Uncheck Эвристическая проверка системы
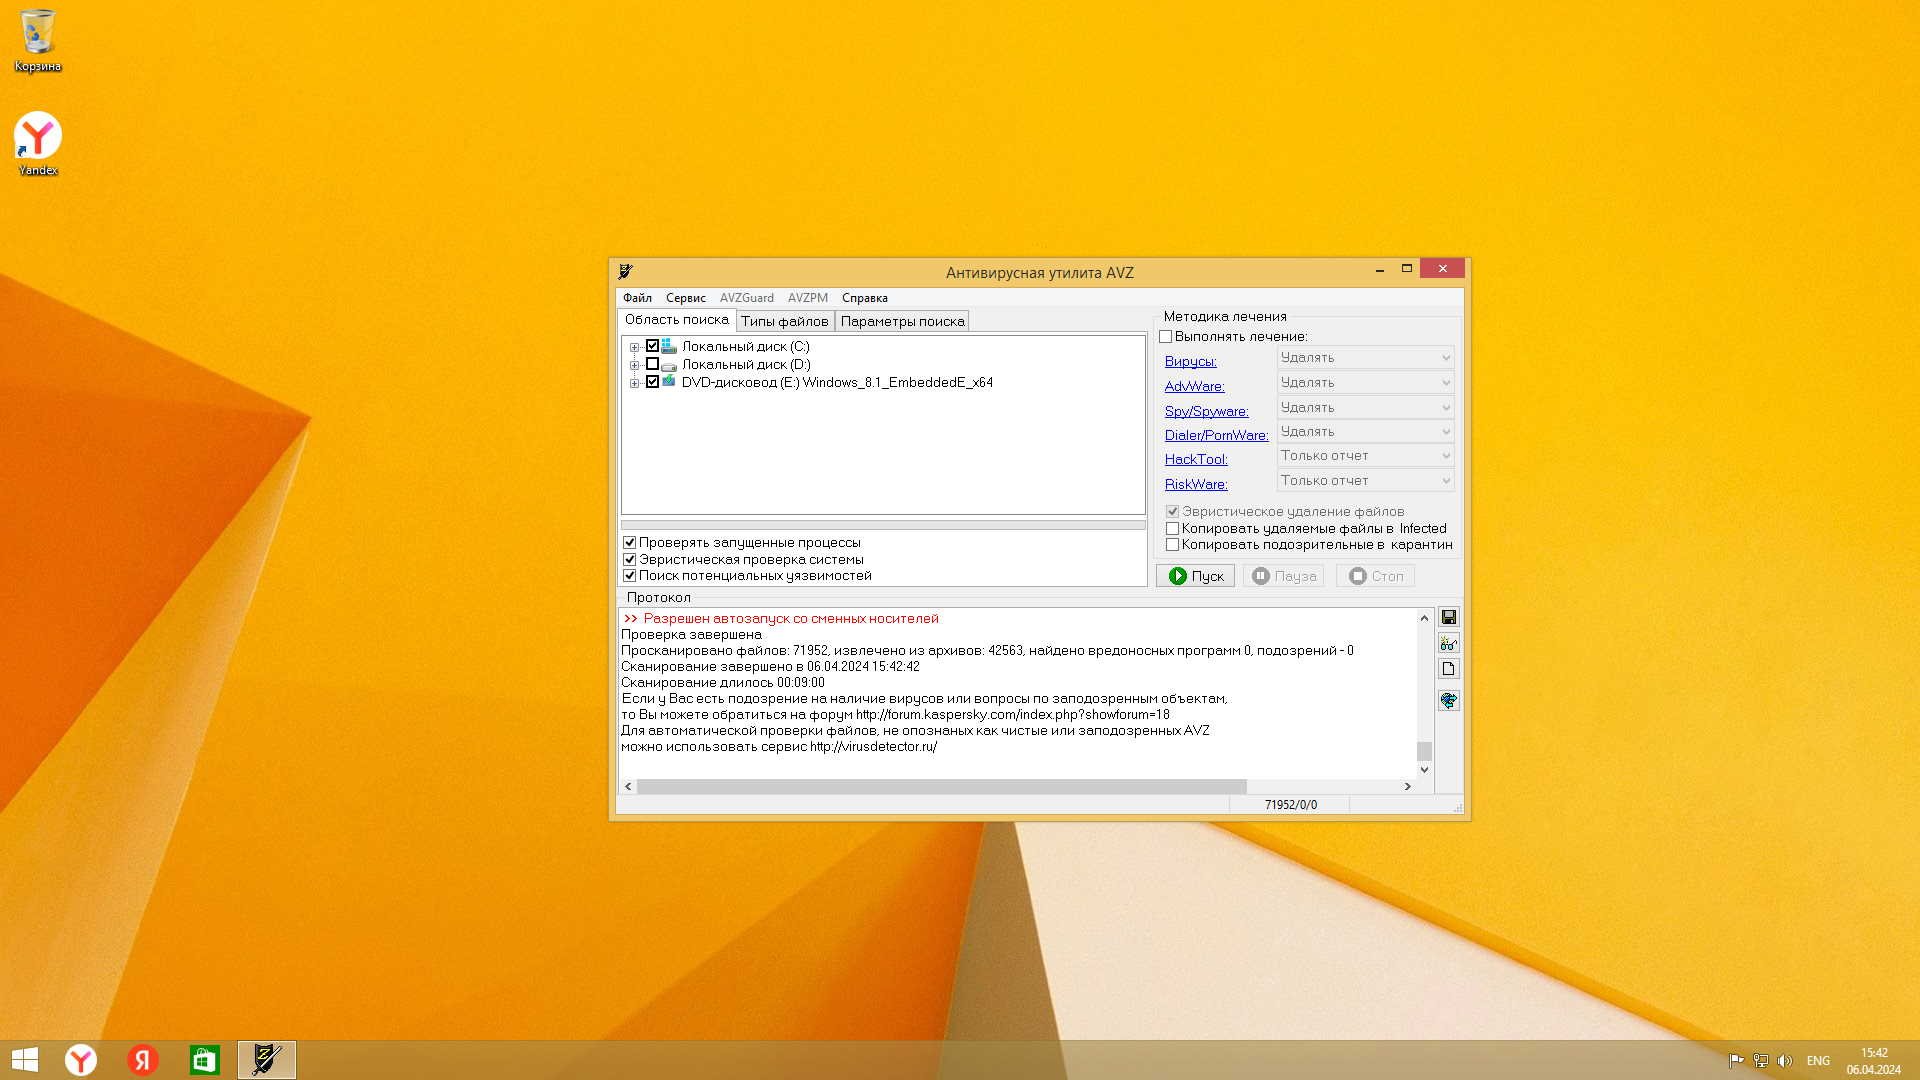Image resolution: width=1920 pixels, height=1080 pixels. [630, 560]
